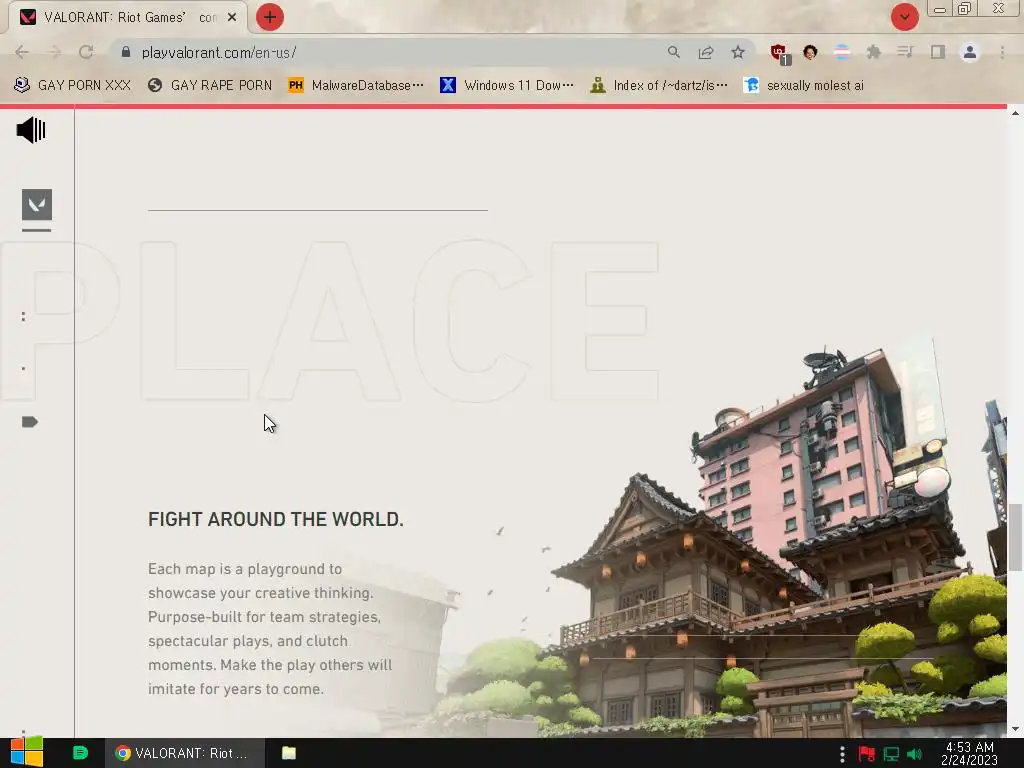Viewport: 1024px width, 768px height.
Task: Click the avatar face extension icon
Action: [810, 52]
